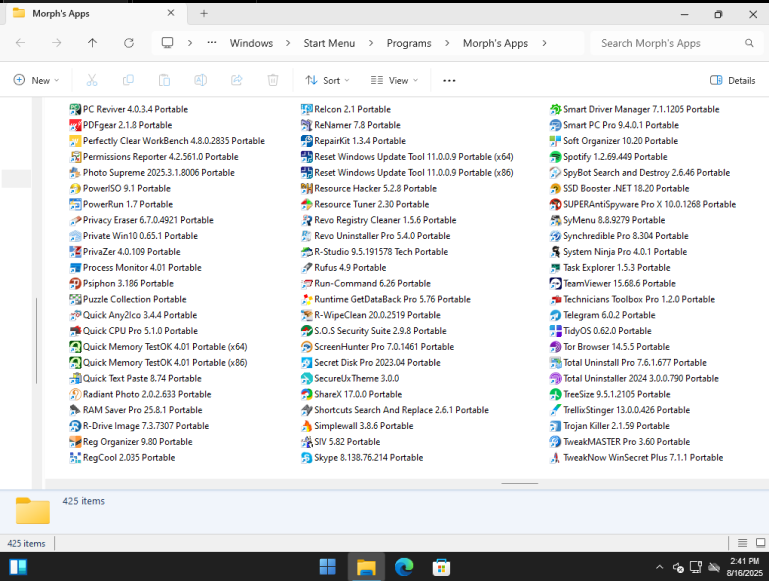
Task: Navigate to Programs in the breadcrumb
Action: 409,43
